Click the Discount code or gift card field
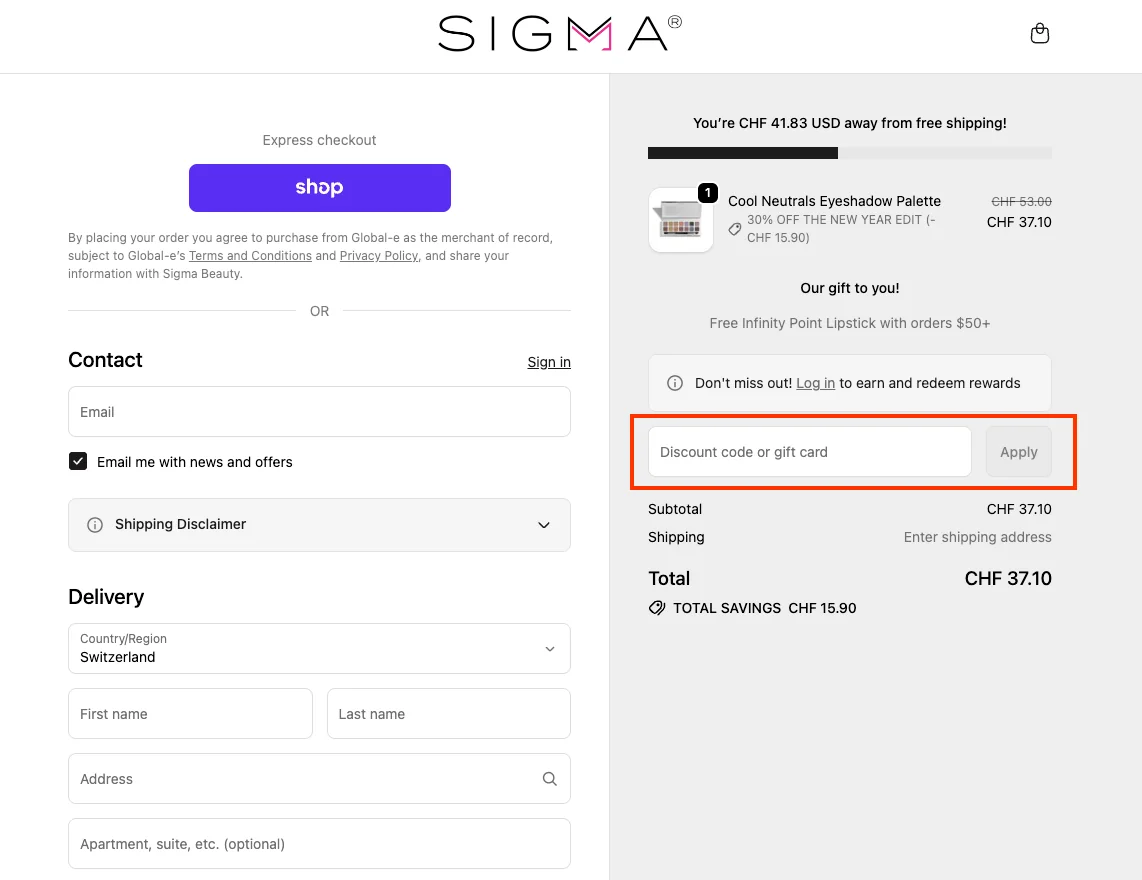 click(809, 451)
